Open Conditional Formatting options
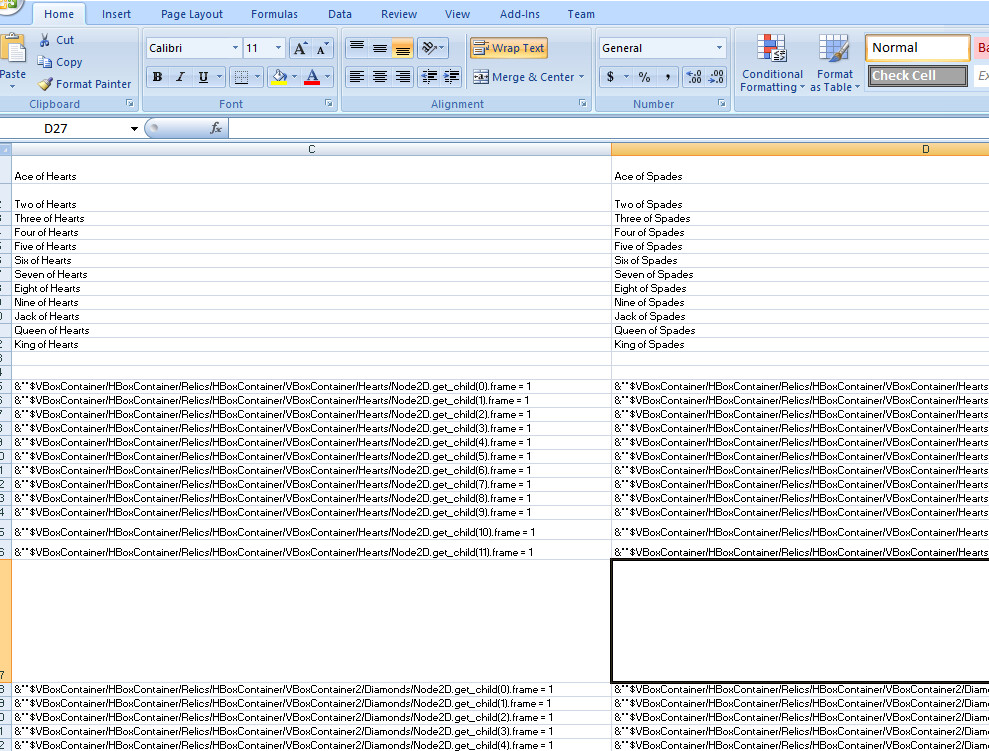Screen dimensions: 989x751 click(x=771, y=62)
